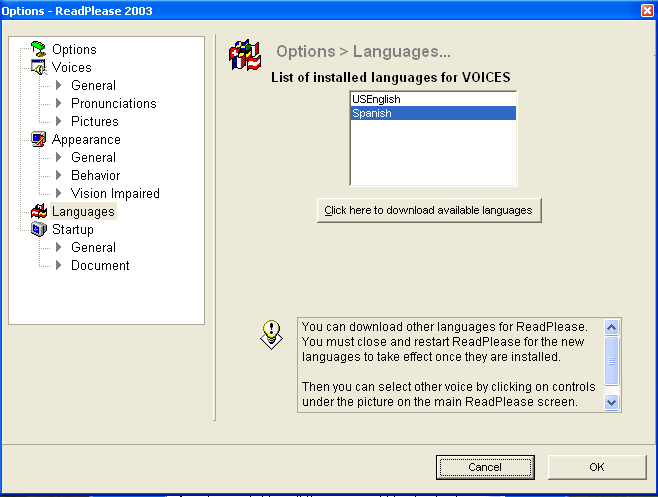Open Pronunciations arrow marker
The width and height of the screenshot is (658, 497).
coord(59,103)
